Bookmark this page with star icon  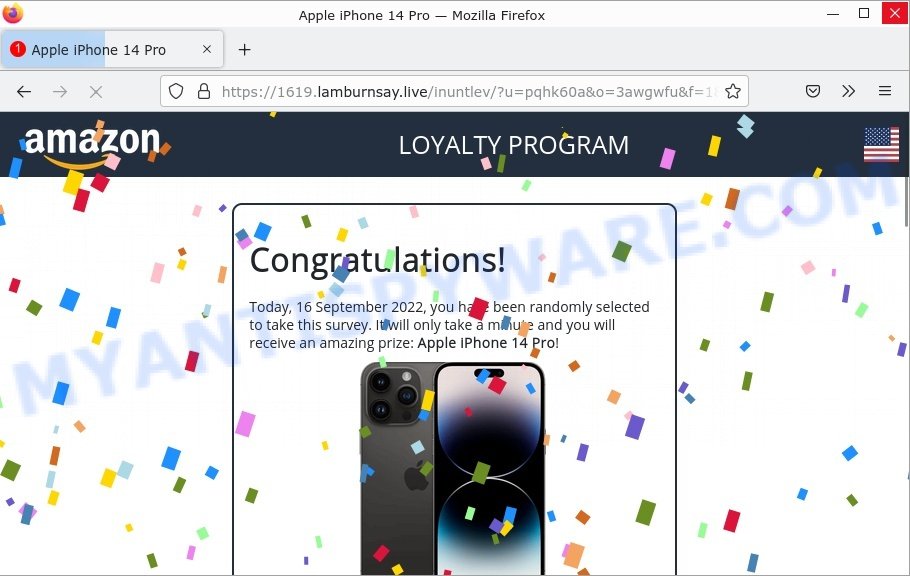[x=733, y=91]
